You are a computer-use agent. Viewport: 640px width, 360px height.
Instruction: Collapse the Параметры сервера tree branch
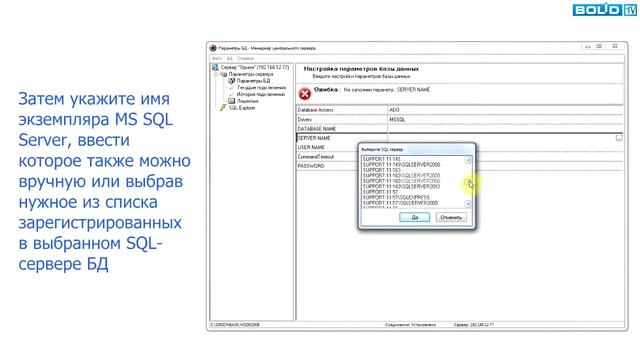217,75
